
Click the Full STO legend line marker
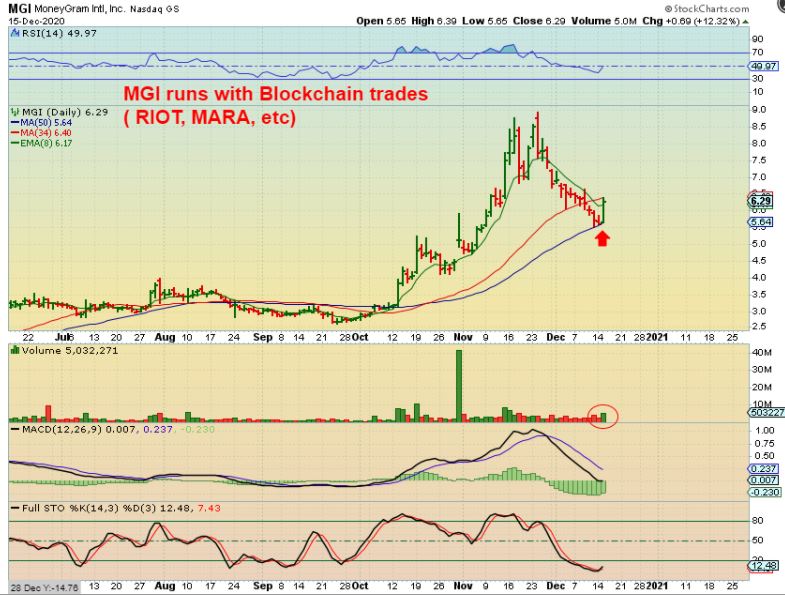15,508
